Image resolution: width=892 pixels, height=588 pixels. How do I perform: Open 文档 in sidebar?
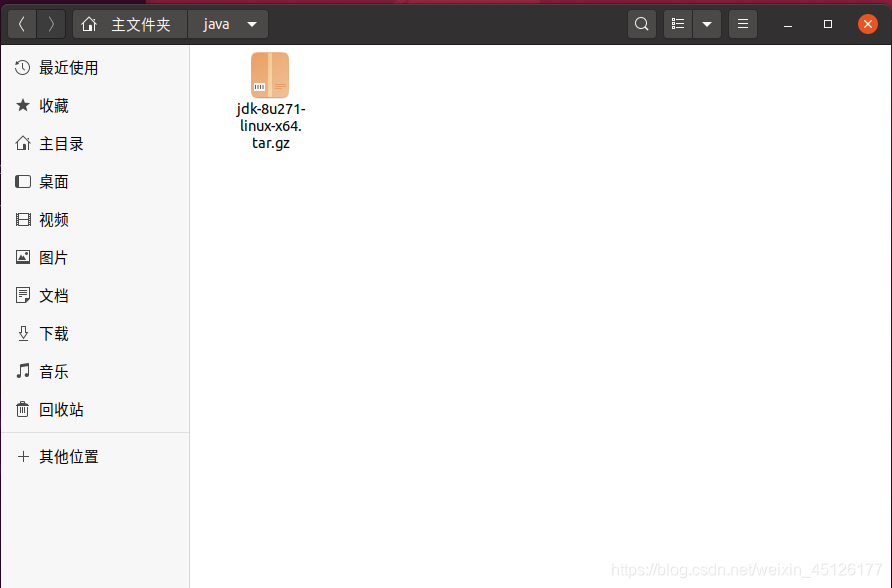tap(95, 295)
